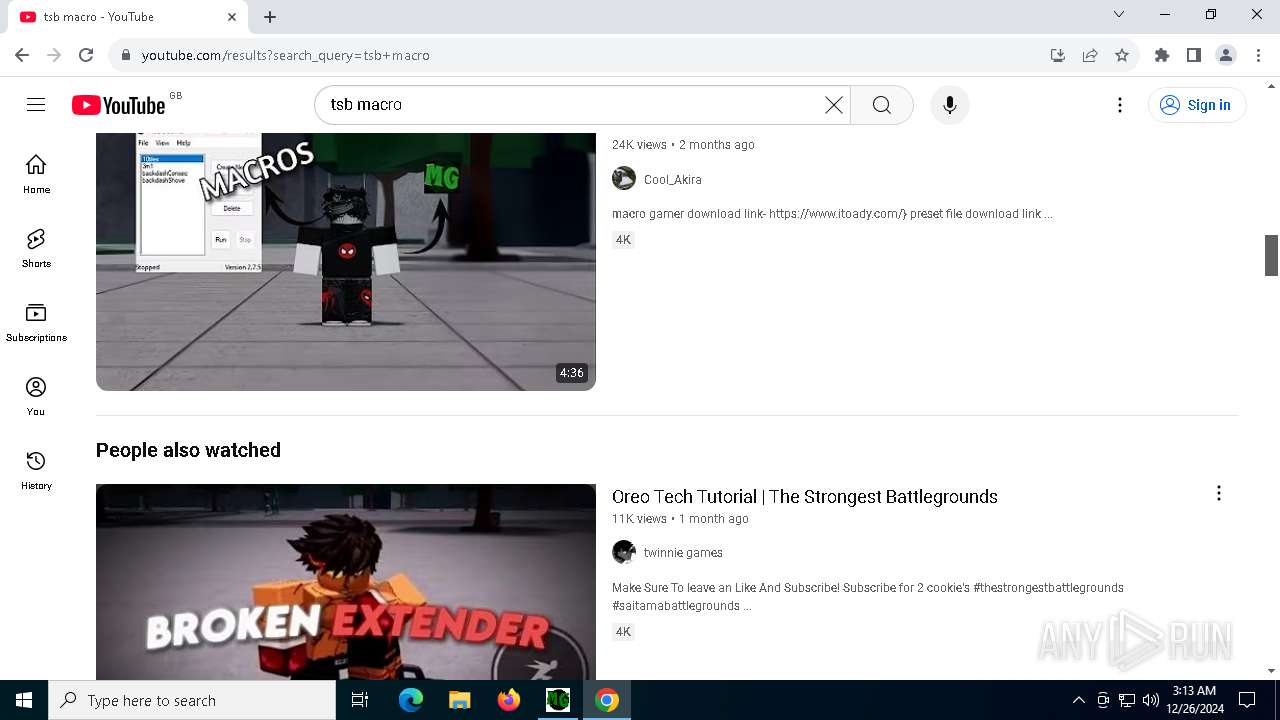Open History in the sidebar

tap(36, 470)
